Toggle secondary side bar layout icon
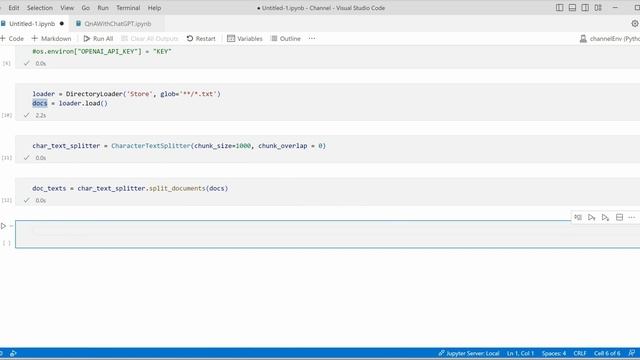 point(585,8)
